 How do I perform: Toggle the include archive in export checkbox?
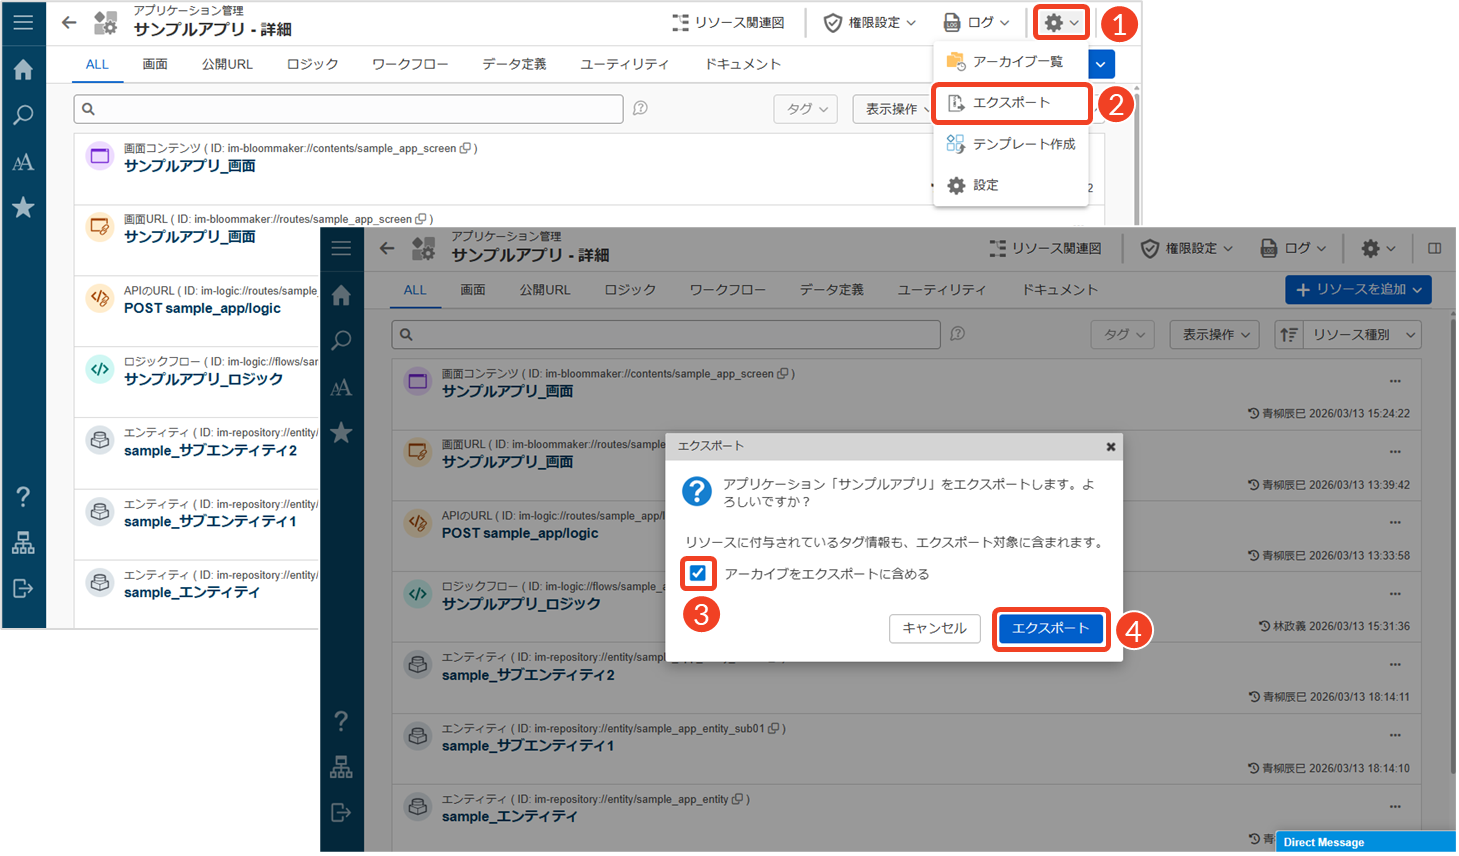coord(698,573)
